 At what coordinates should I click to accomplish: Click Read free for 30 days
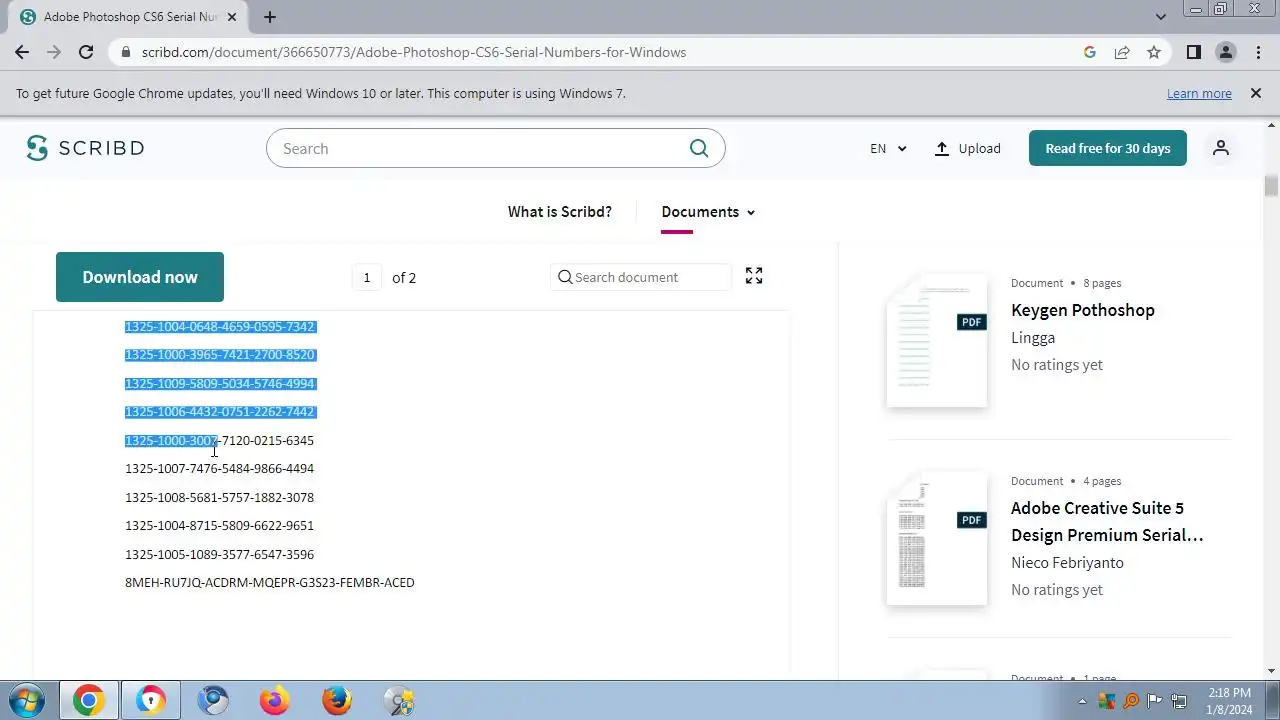tap(1108, 148)
